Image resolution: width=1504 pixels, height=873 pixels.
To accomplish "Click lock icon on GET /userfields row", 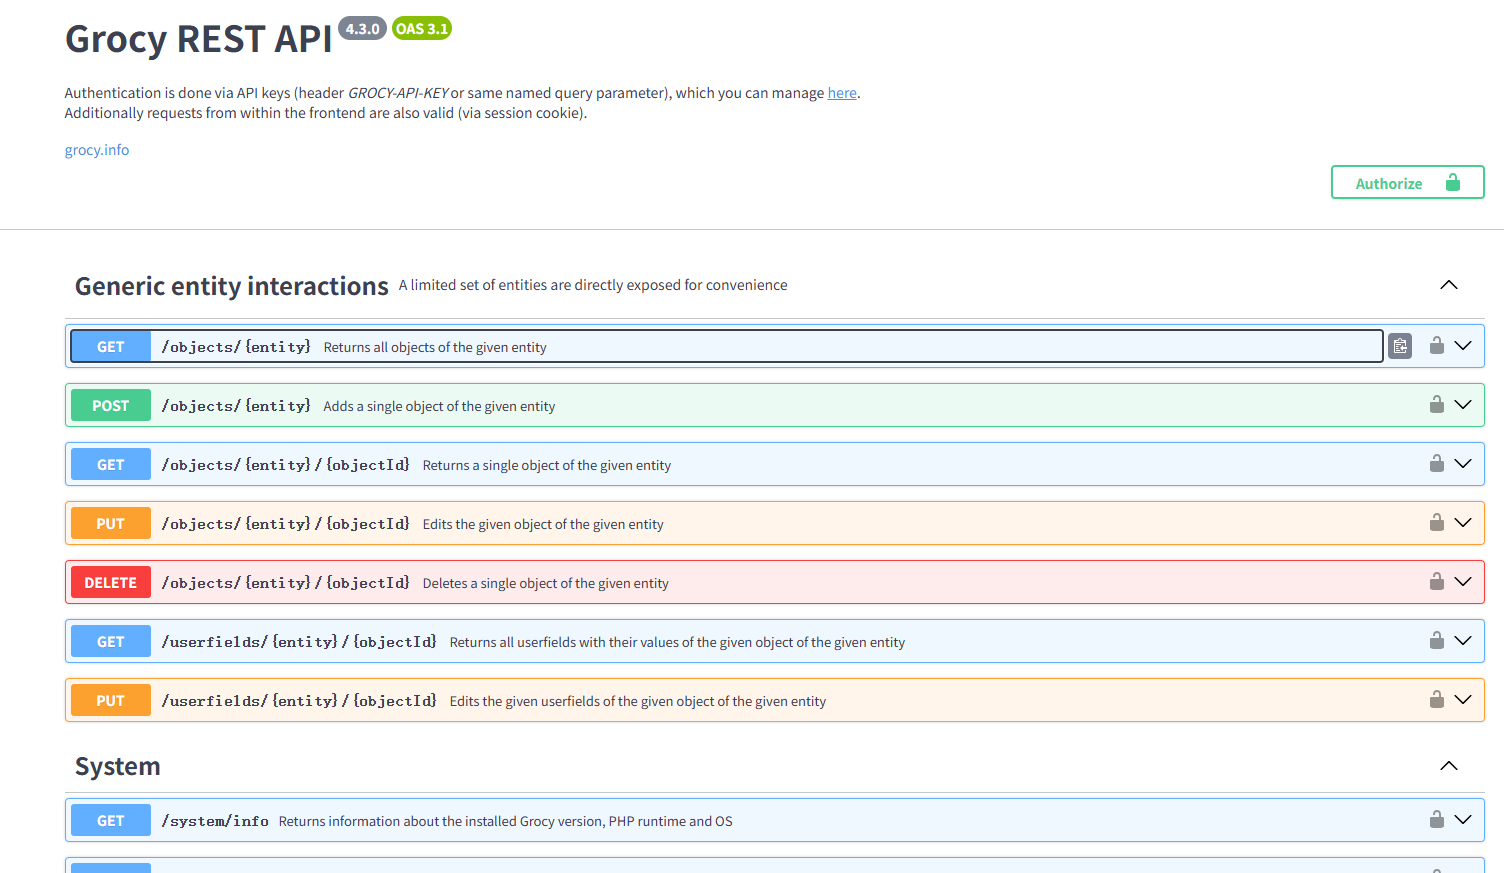I will (1437, 640).
